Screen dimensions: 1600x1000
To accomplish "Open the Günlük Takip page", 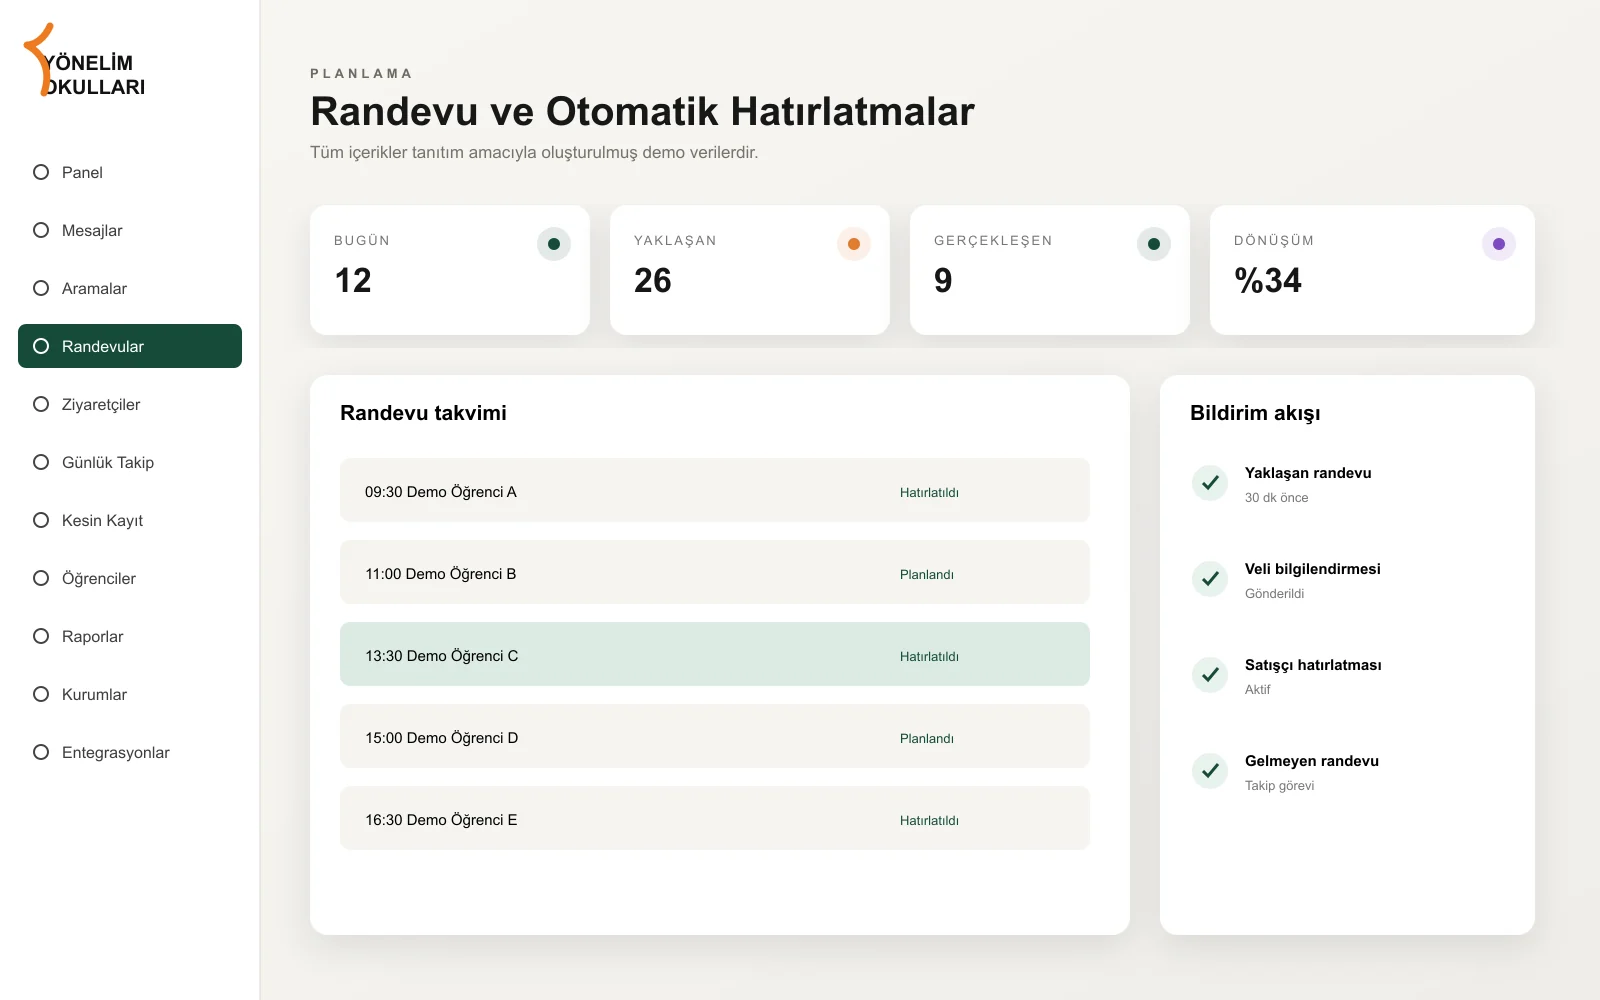I will click(130, 462).
